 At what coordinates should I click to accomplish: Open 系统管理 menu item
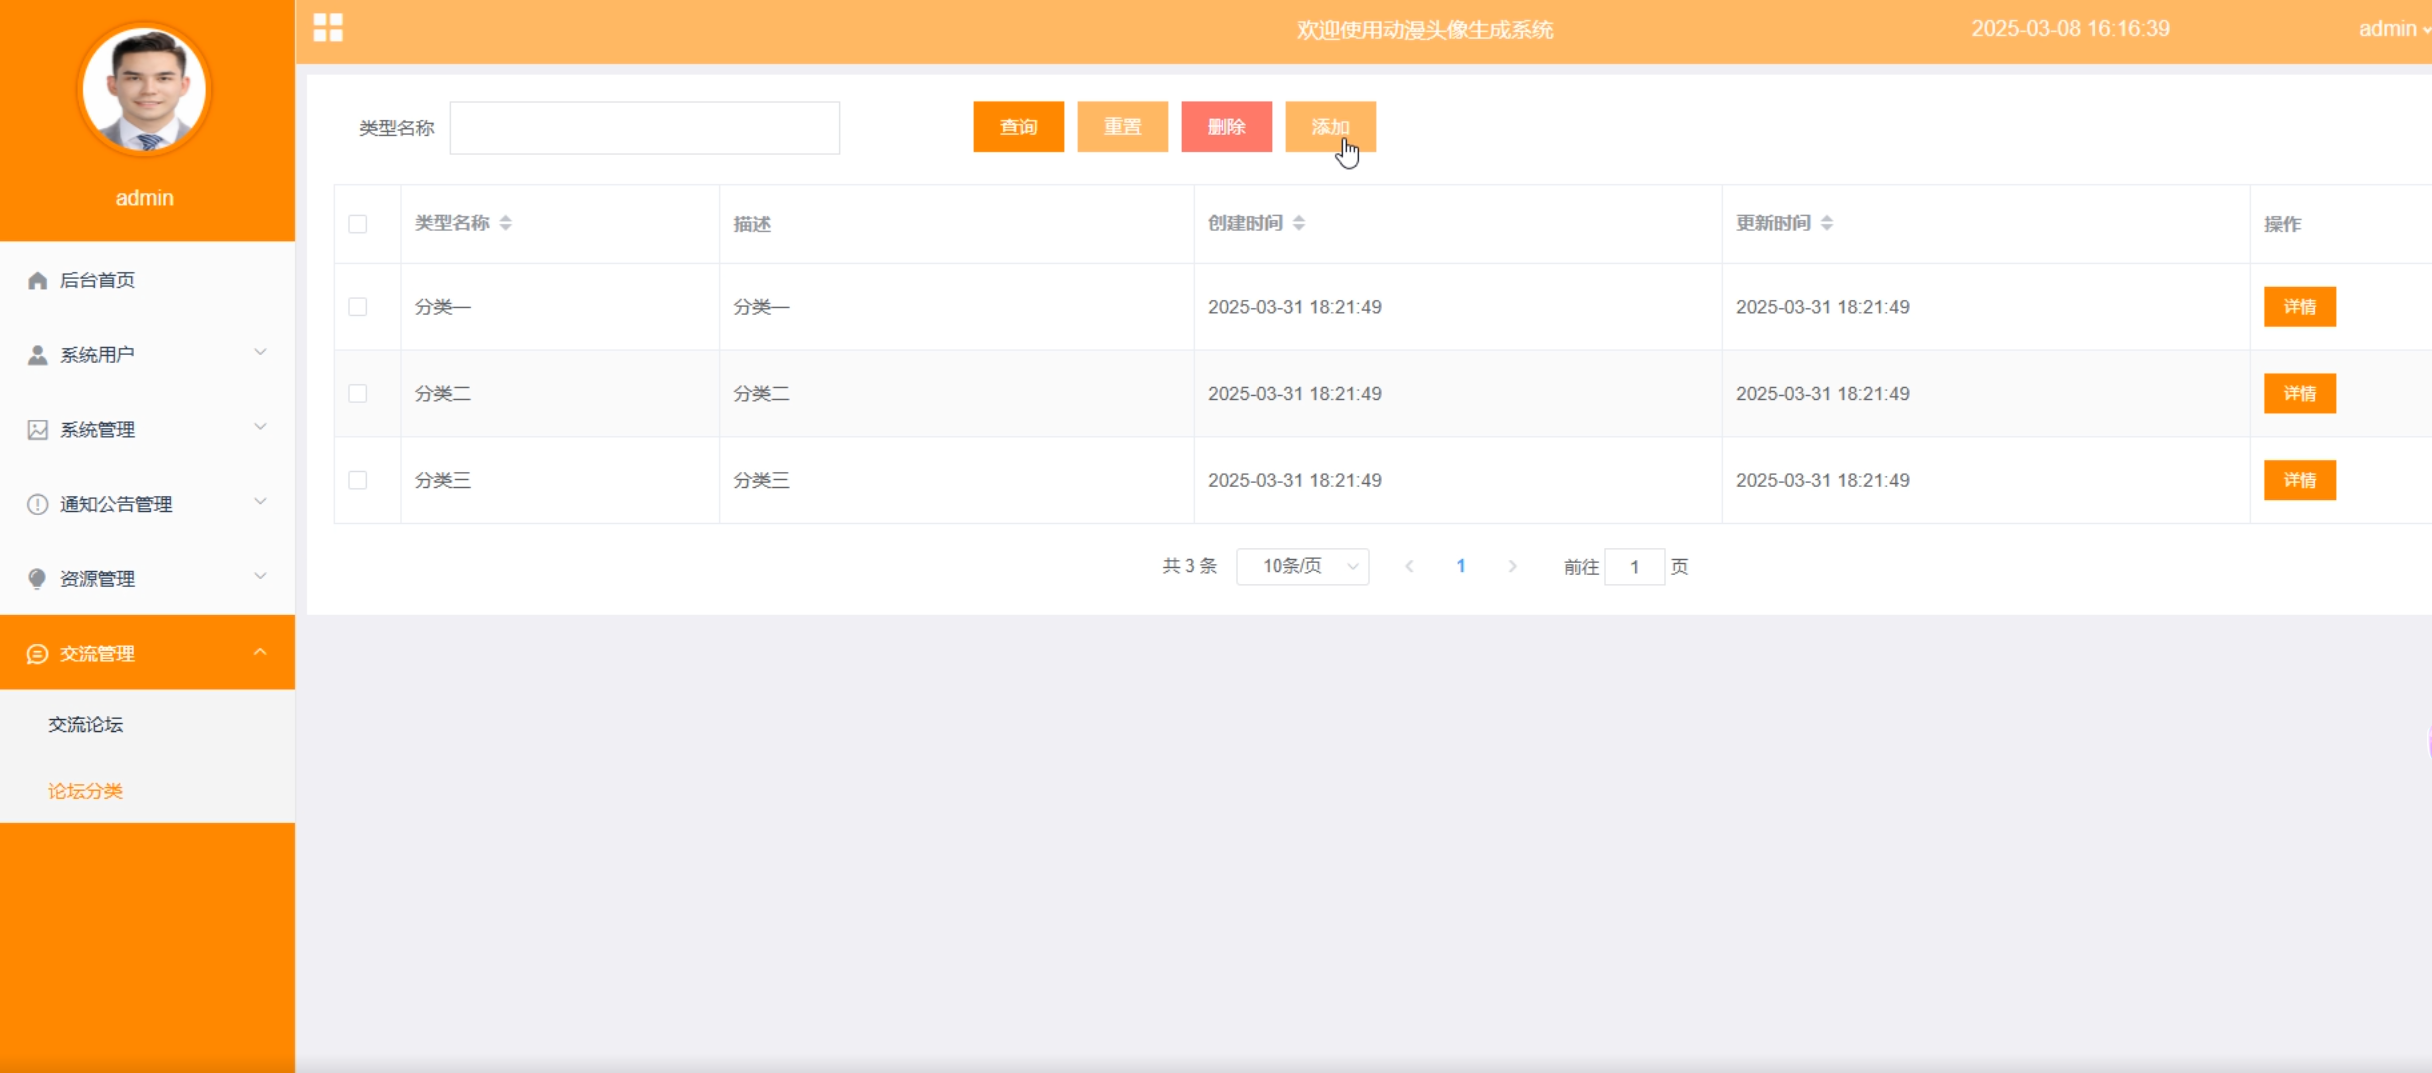(147, 430)
